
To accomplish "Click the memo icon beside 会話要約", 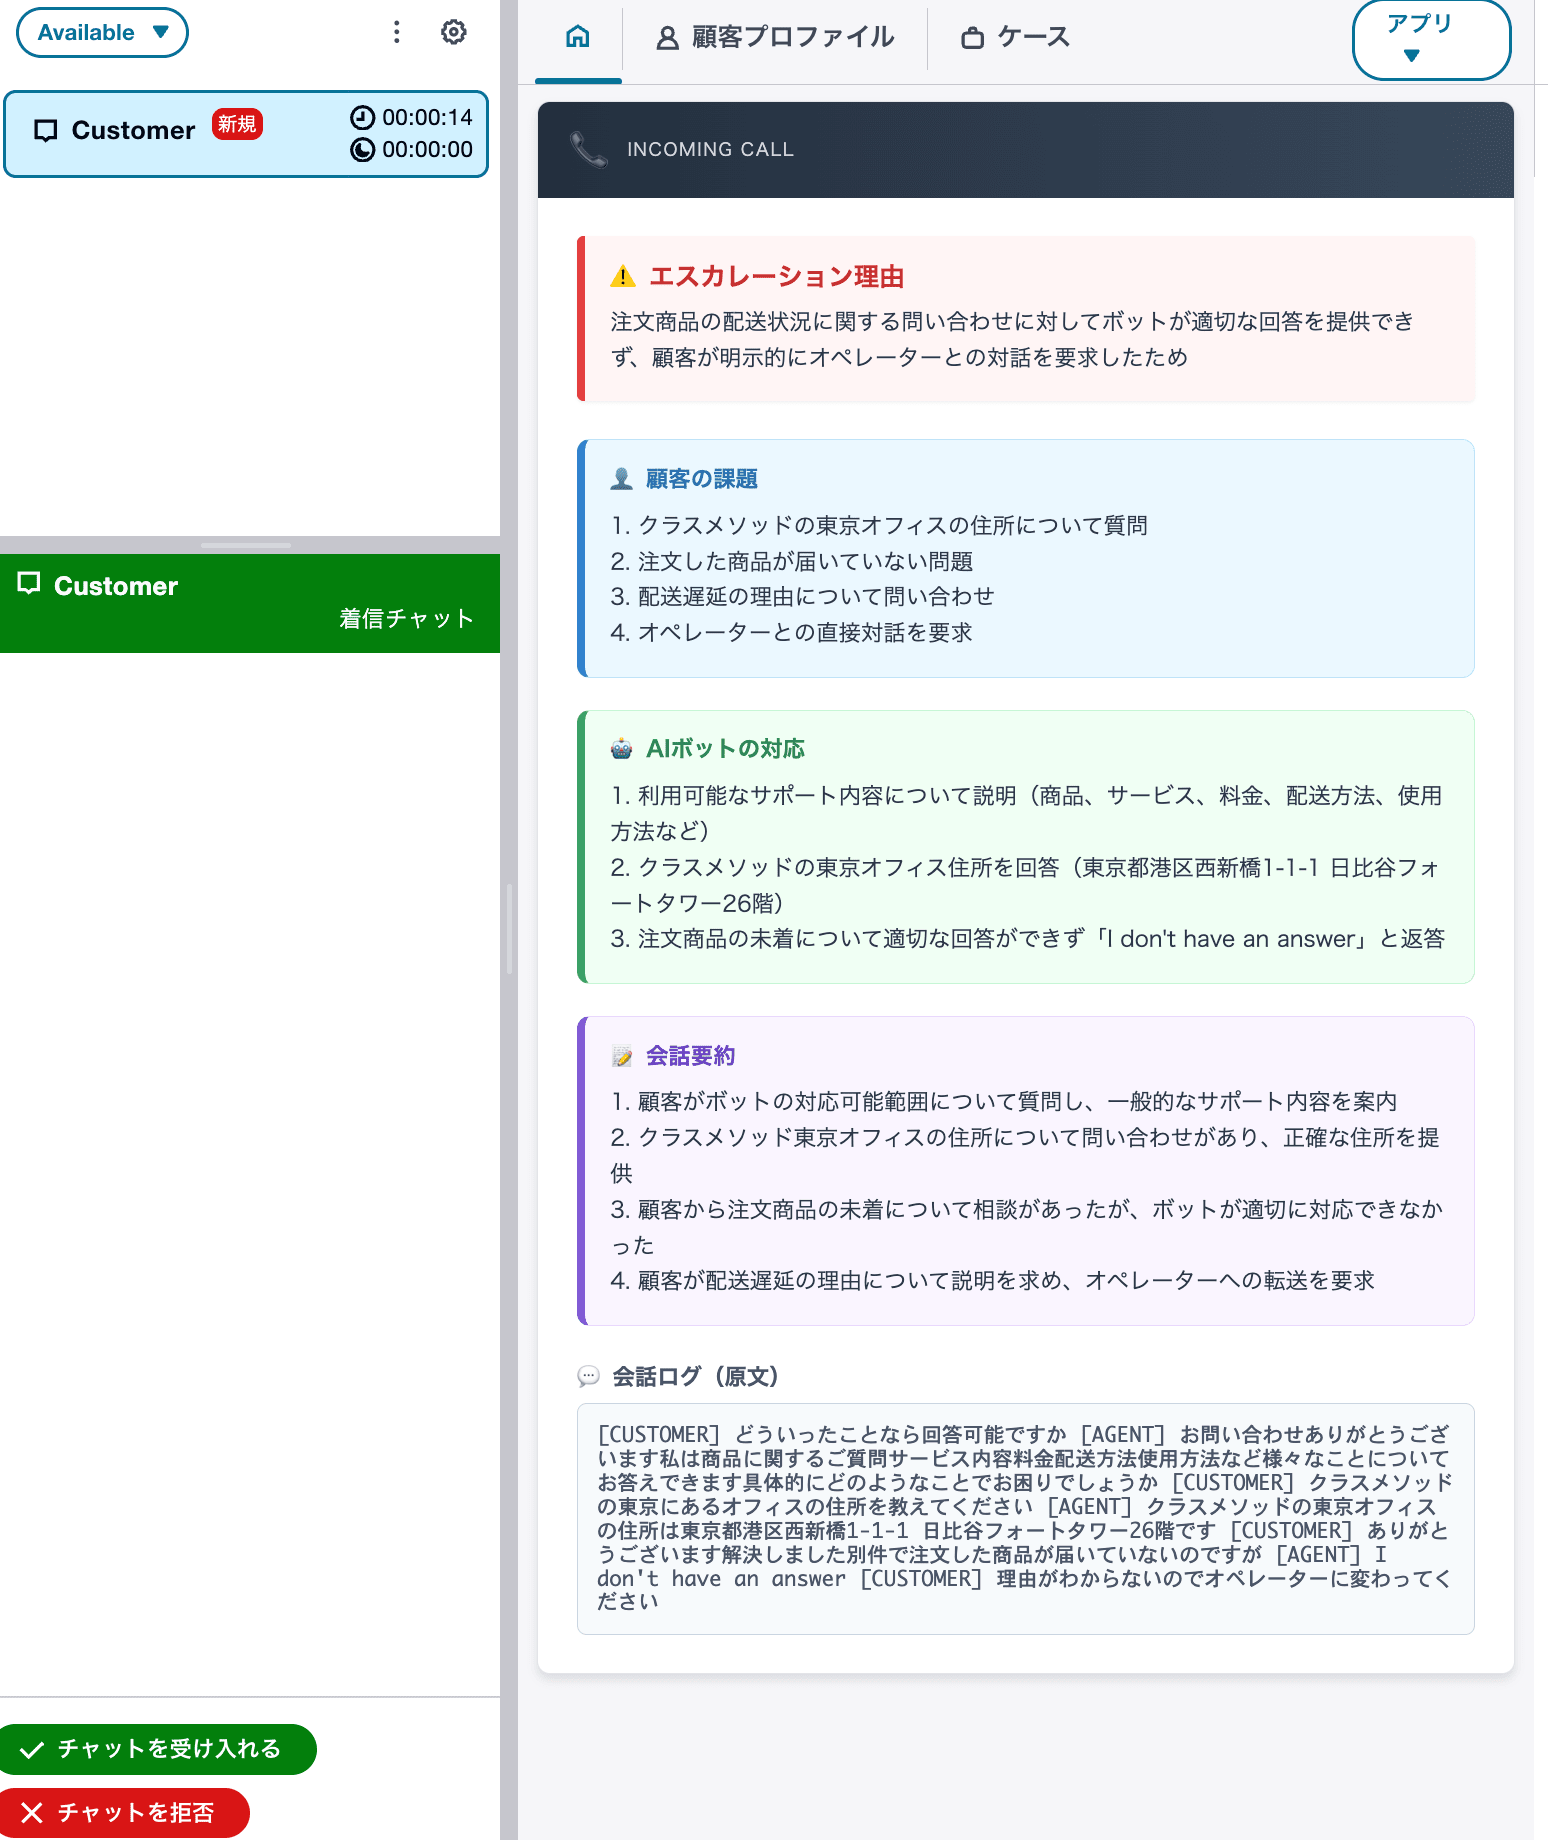I will click(622, 1056).
